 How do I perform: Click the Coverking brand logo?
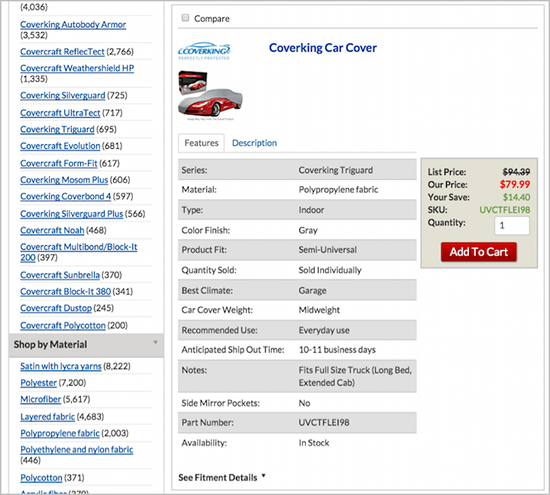tap(204, 51)
